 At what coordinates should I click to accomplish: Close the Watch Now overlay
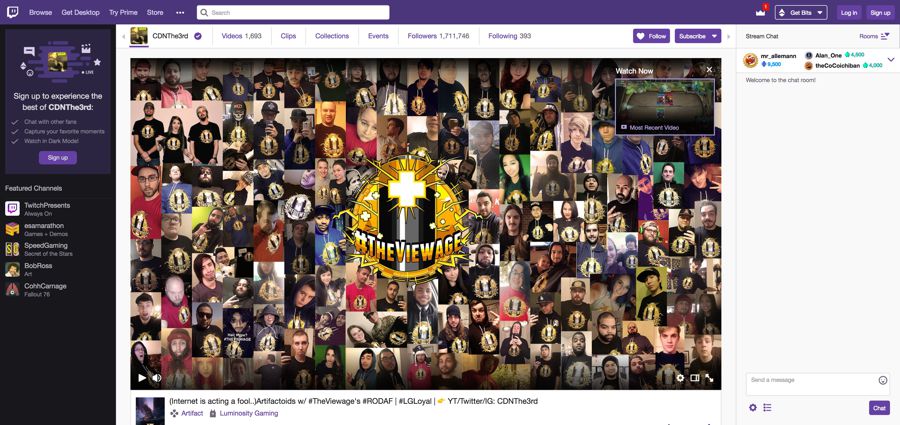(x=709, y=69)
